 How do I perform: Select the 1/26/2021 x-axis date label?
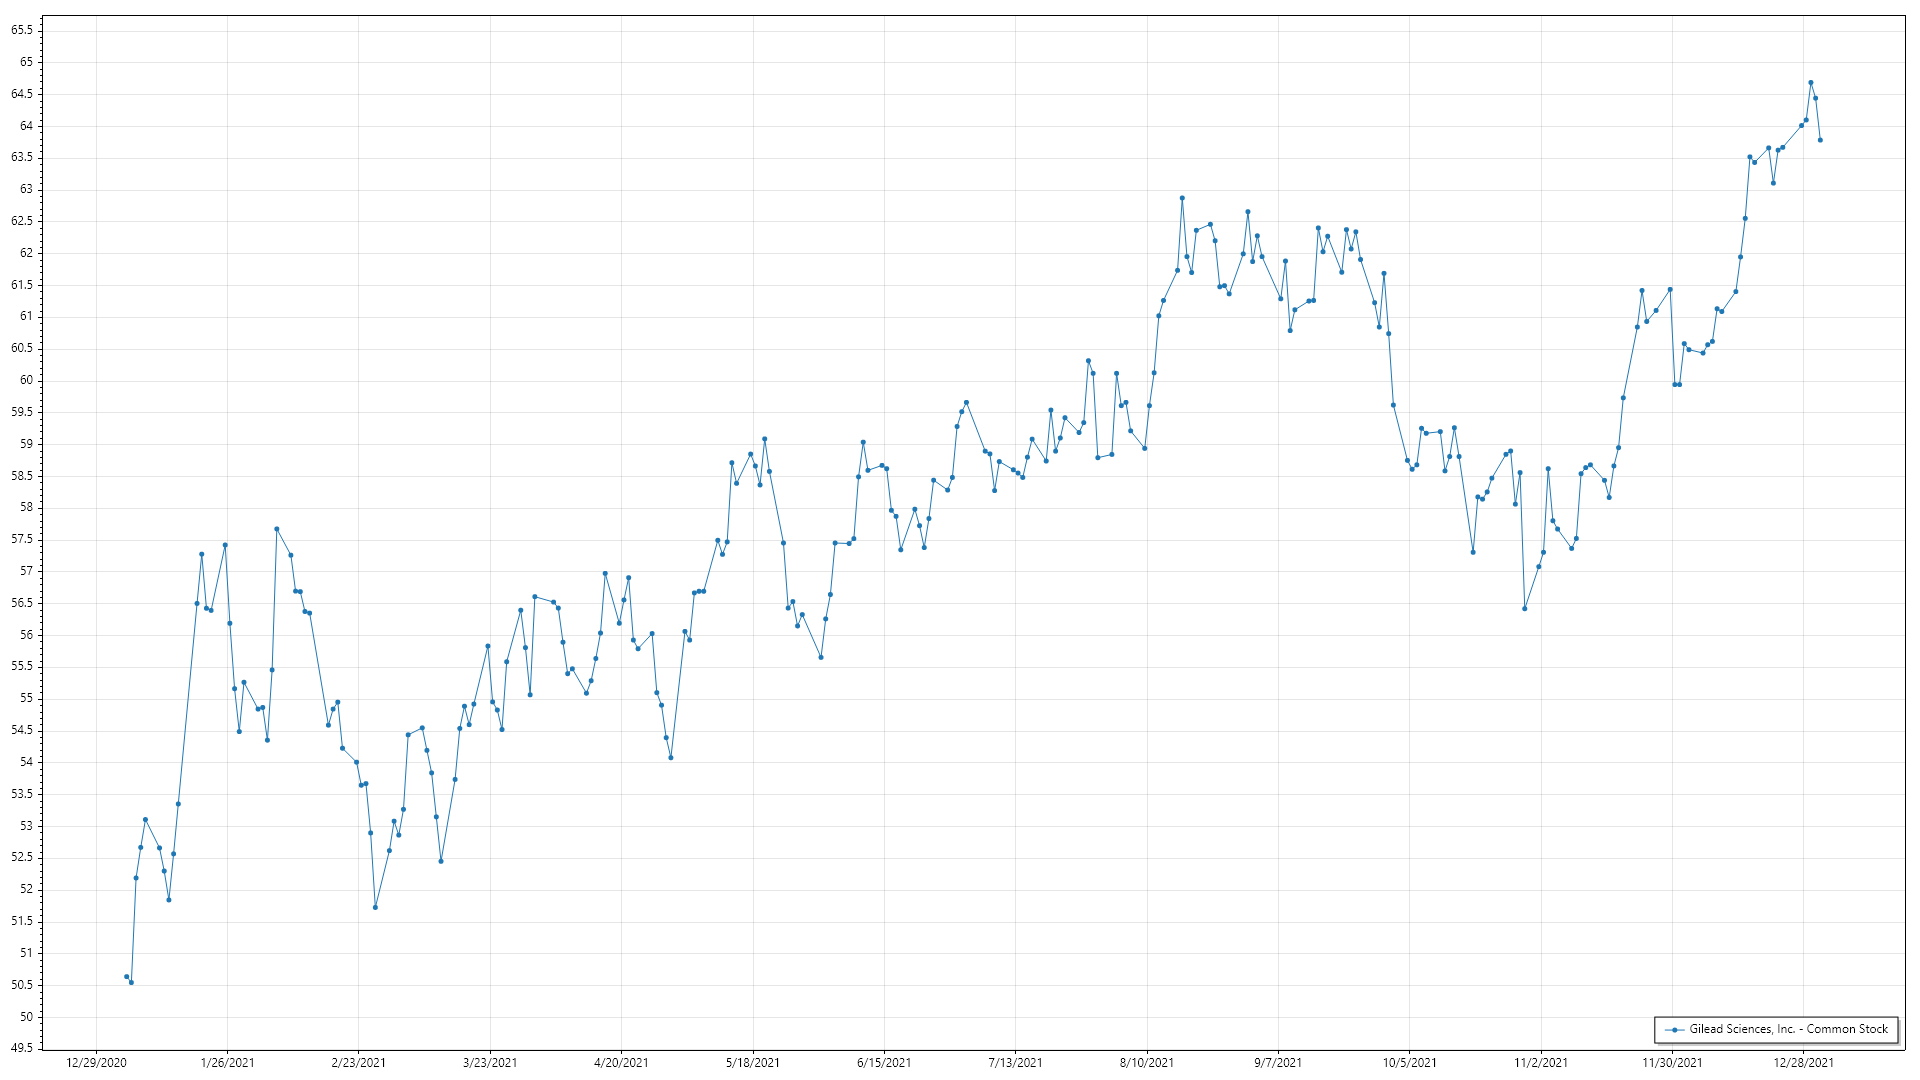coord(227,1063)
